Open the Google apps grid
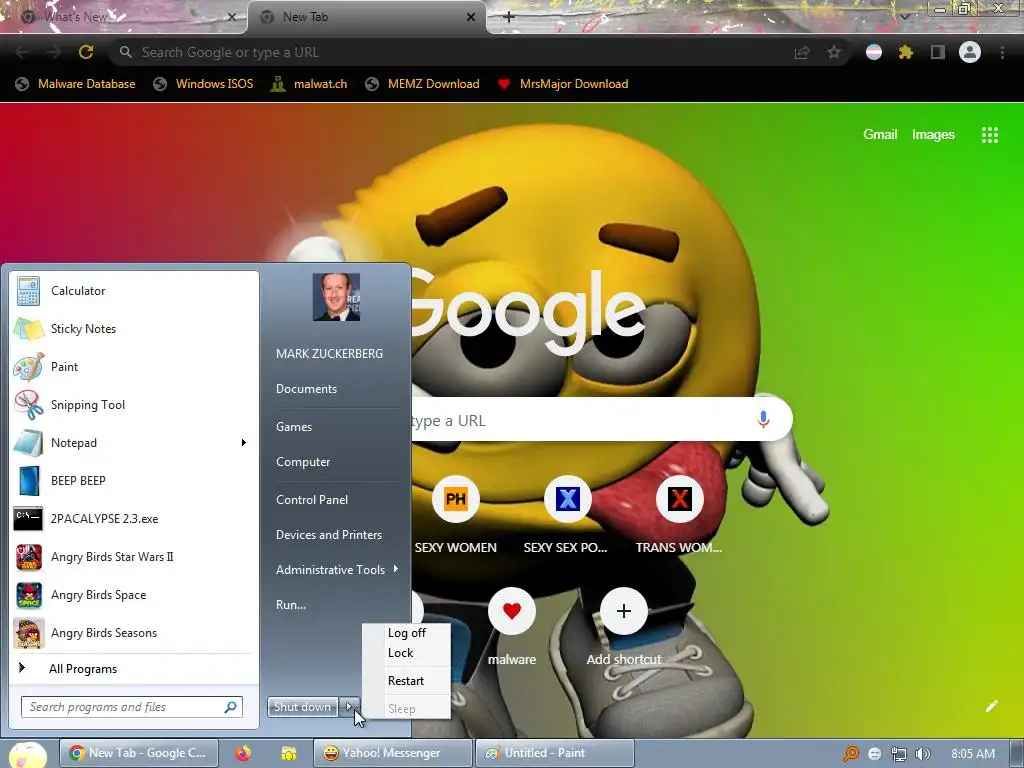Image resolution: width=1024 pixels, height=768 pixels. [x=989, y=135]
